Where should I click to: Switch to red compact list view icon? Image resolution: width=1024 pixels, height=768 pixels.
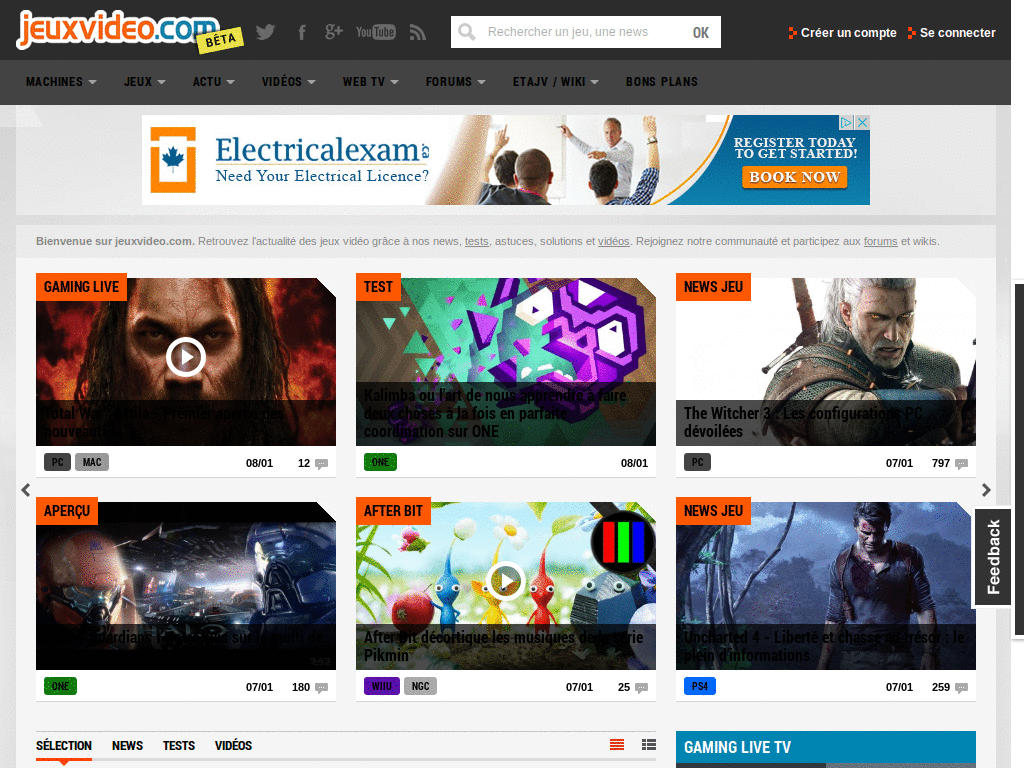click(x=617, y=744)
